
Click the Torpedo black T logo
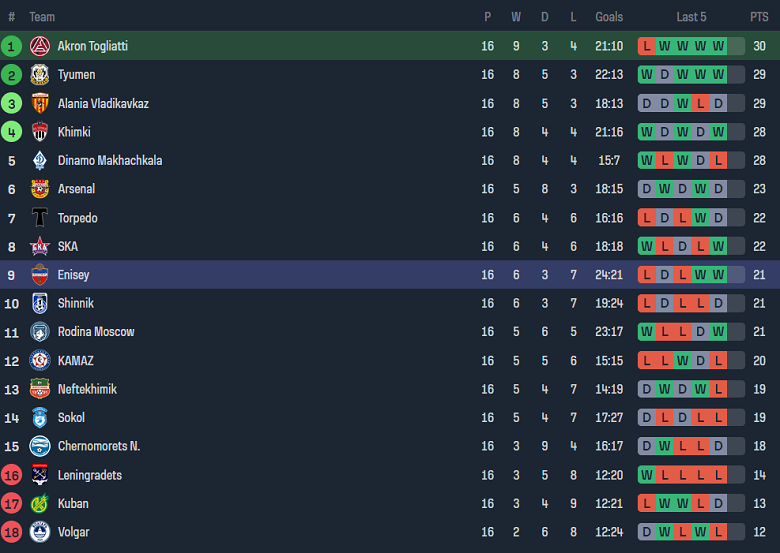tap(40, 218)
